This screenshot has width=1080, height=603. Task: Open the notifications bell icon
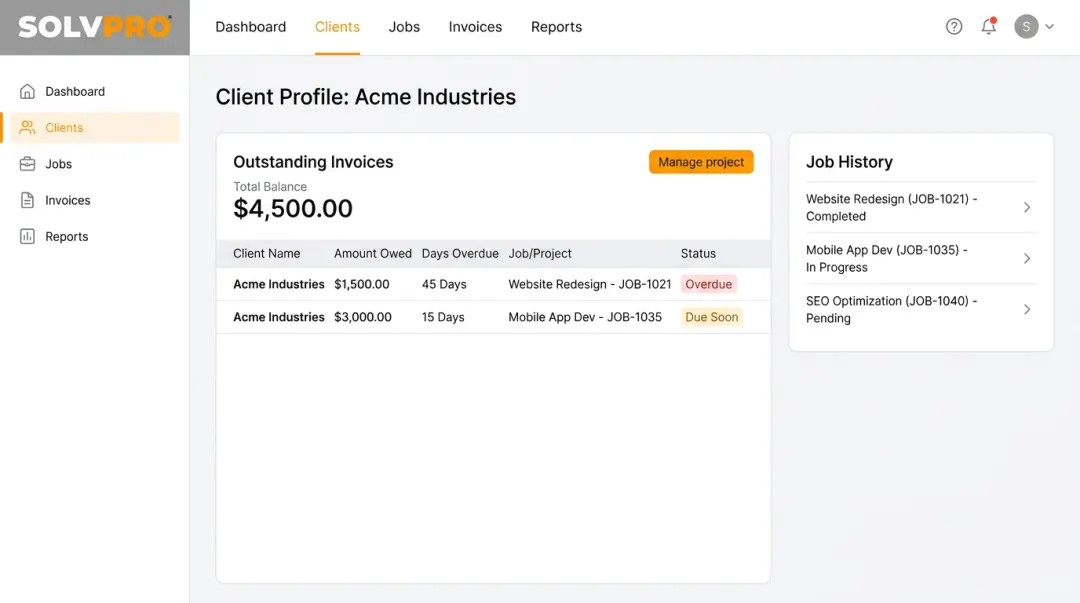coord(988,26)
